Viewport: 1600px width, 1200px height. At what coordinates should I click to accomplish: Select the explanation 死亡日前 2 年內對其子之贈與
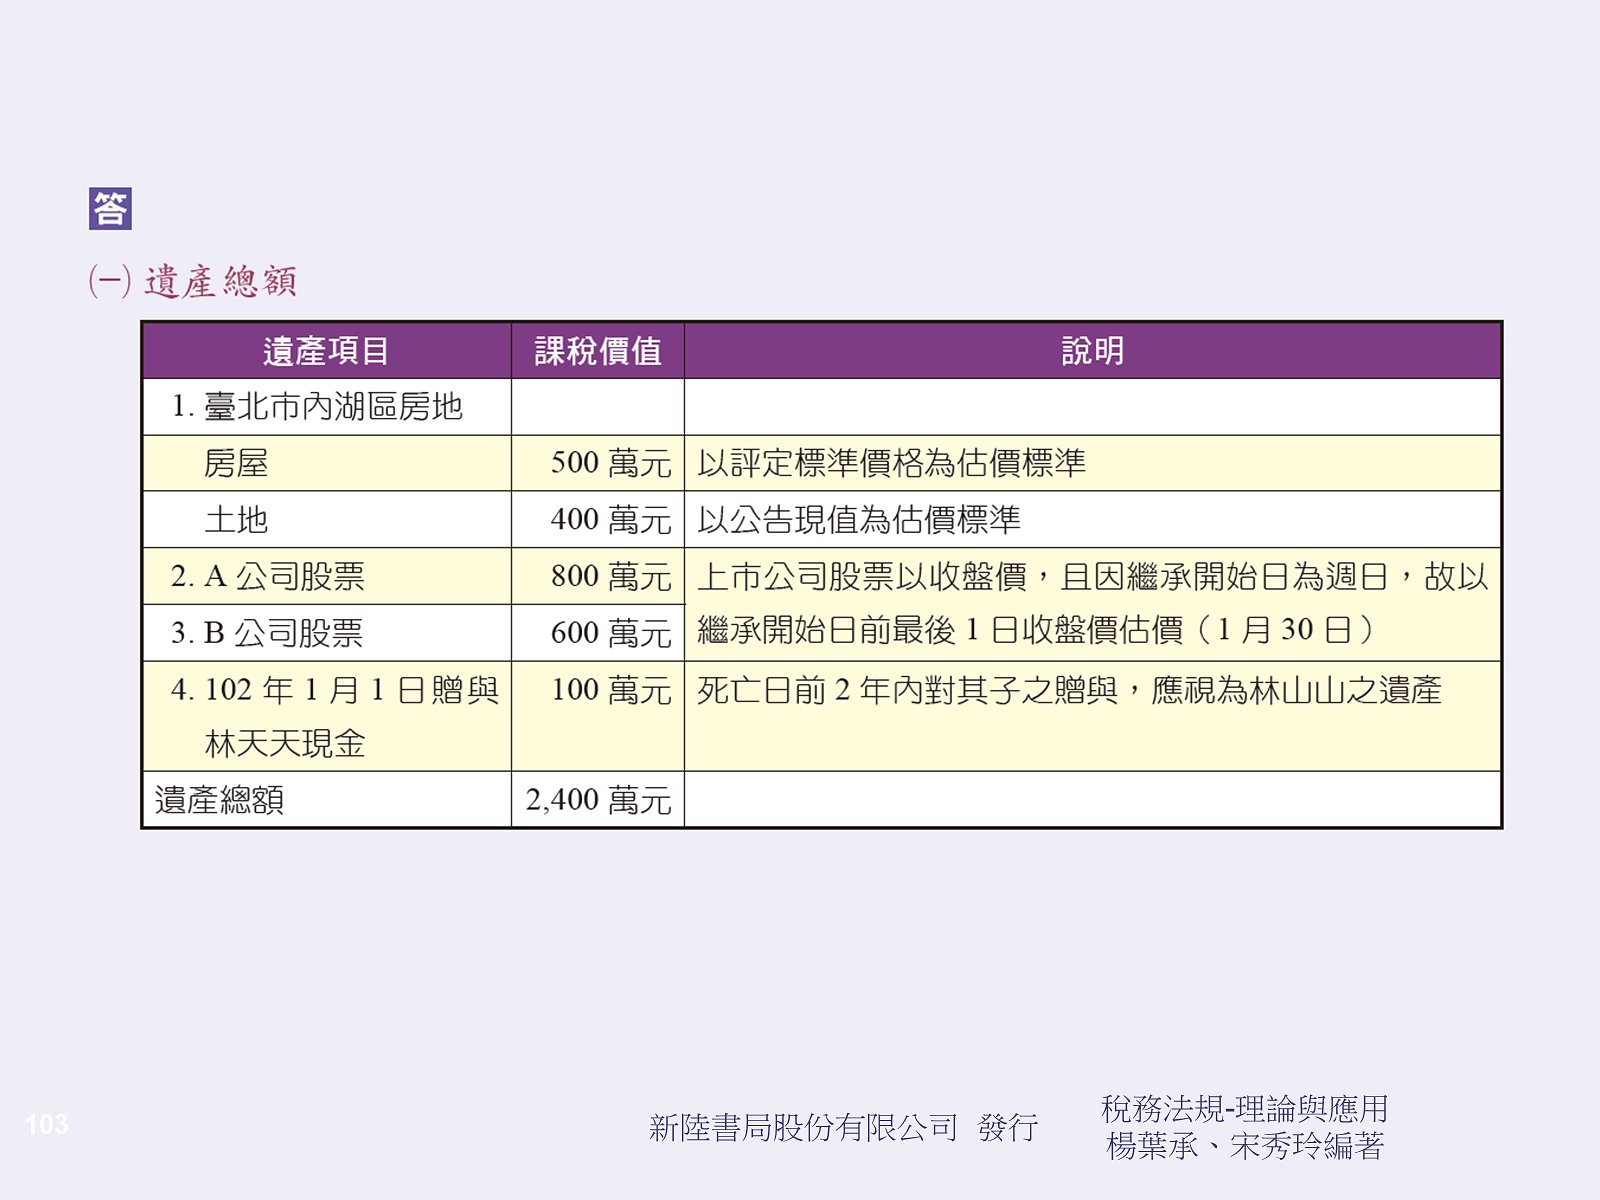(x=1069, y=690)
